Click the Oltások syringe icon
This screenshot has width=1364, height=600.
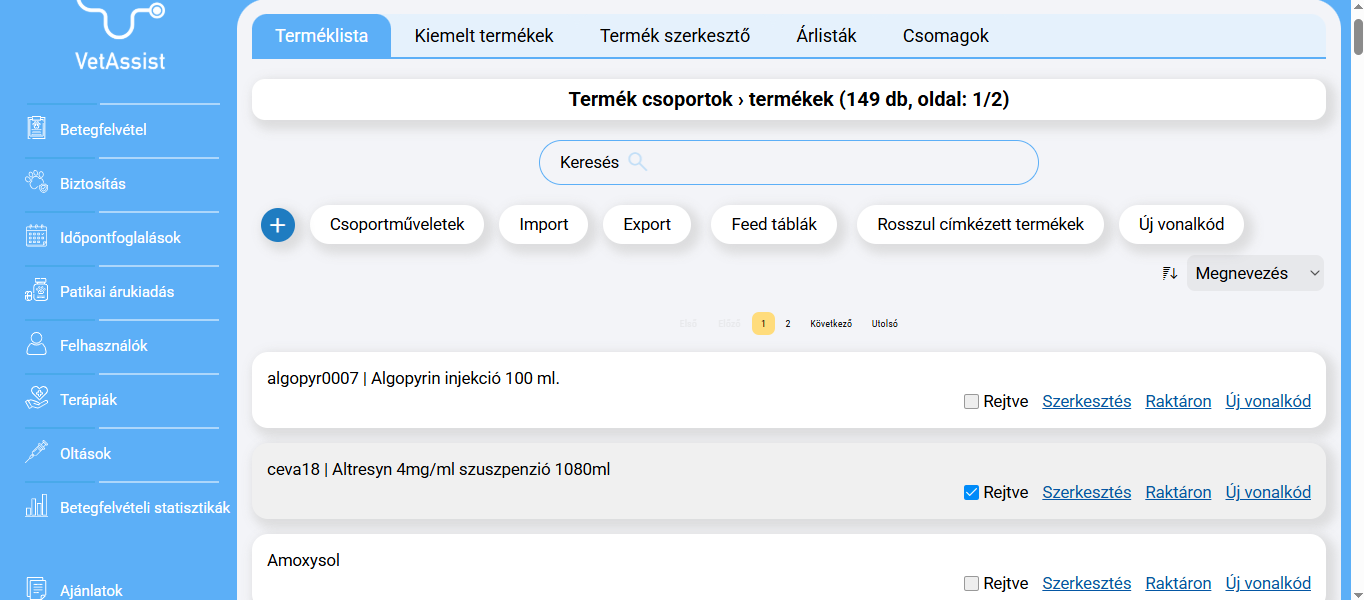click(x=37, y=453)
